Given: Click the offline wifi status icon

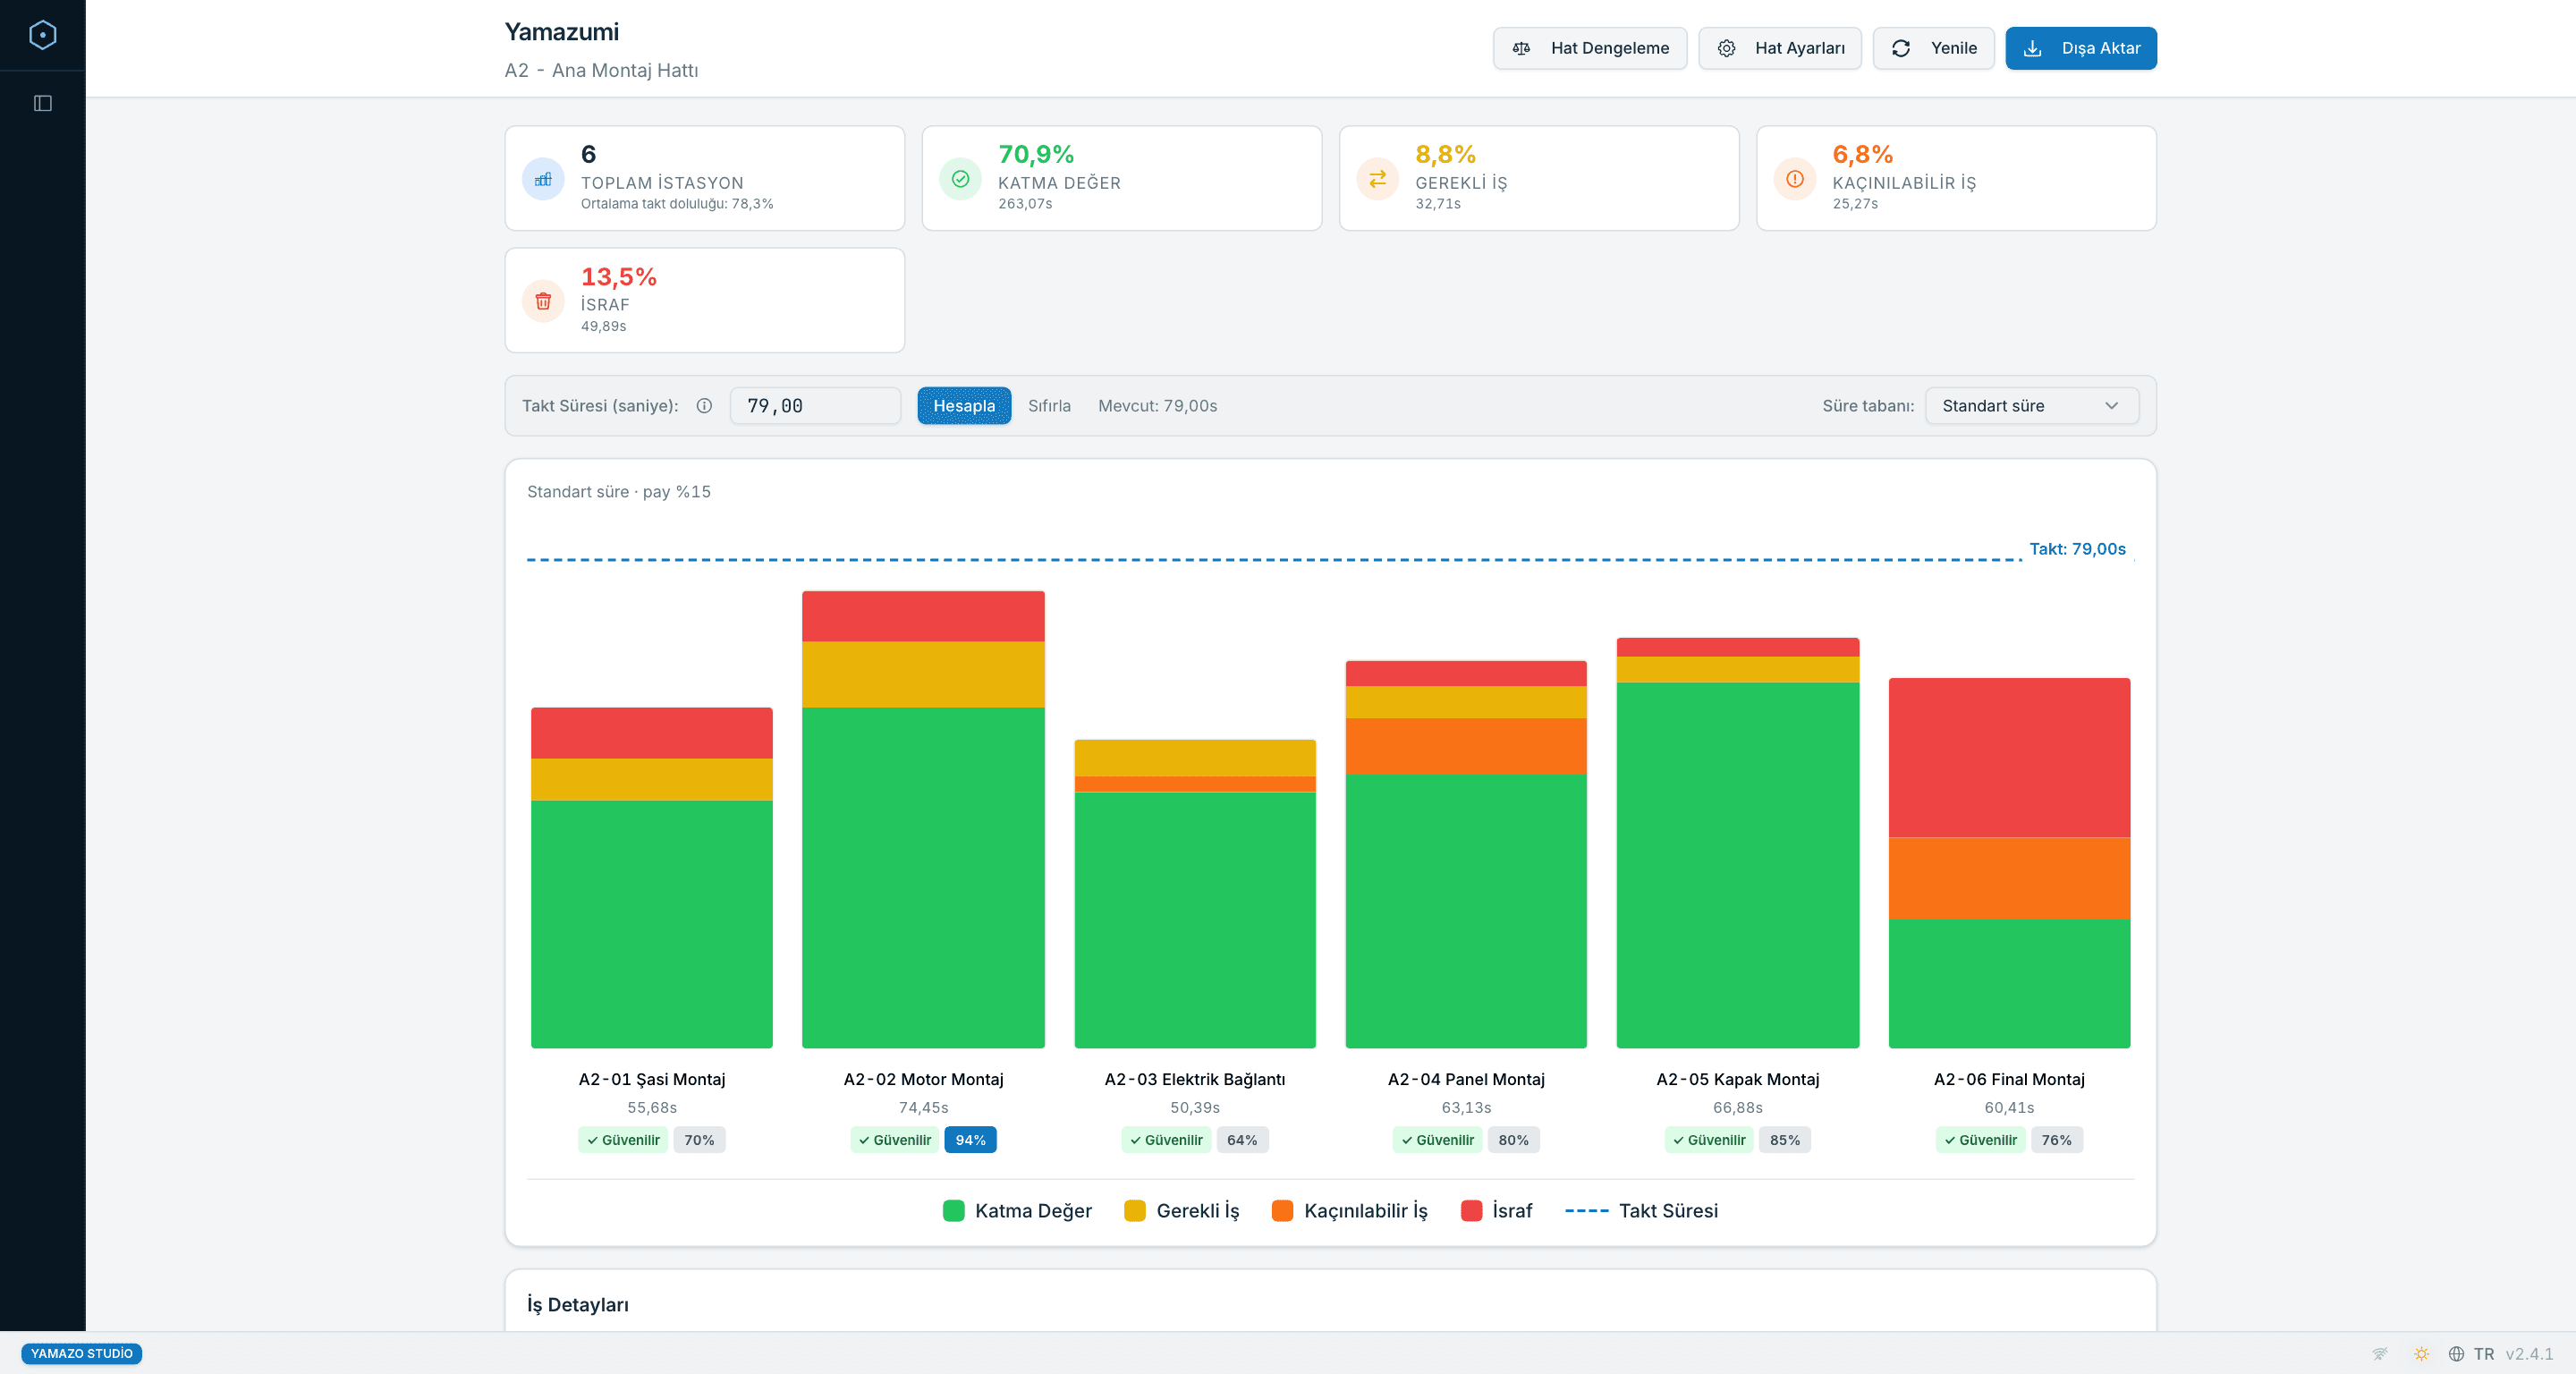Looking at the screenshot, I should [2379, 1353].
